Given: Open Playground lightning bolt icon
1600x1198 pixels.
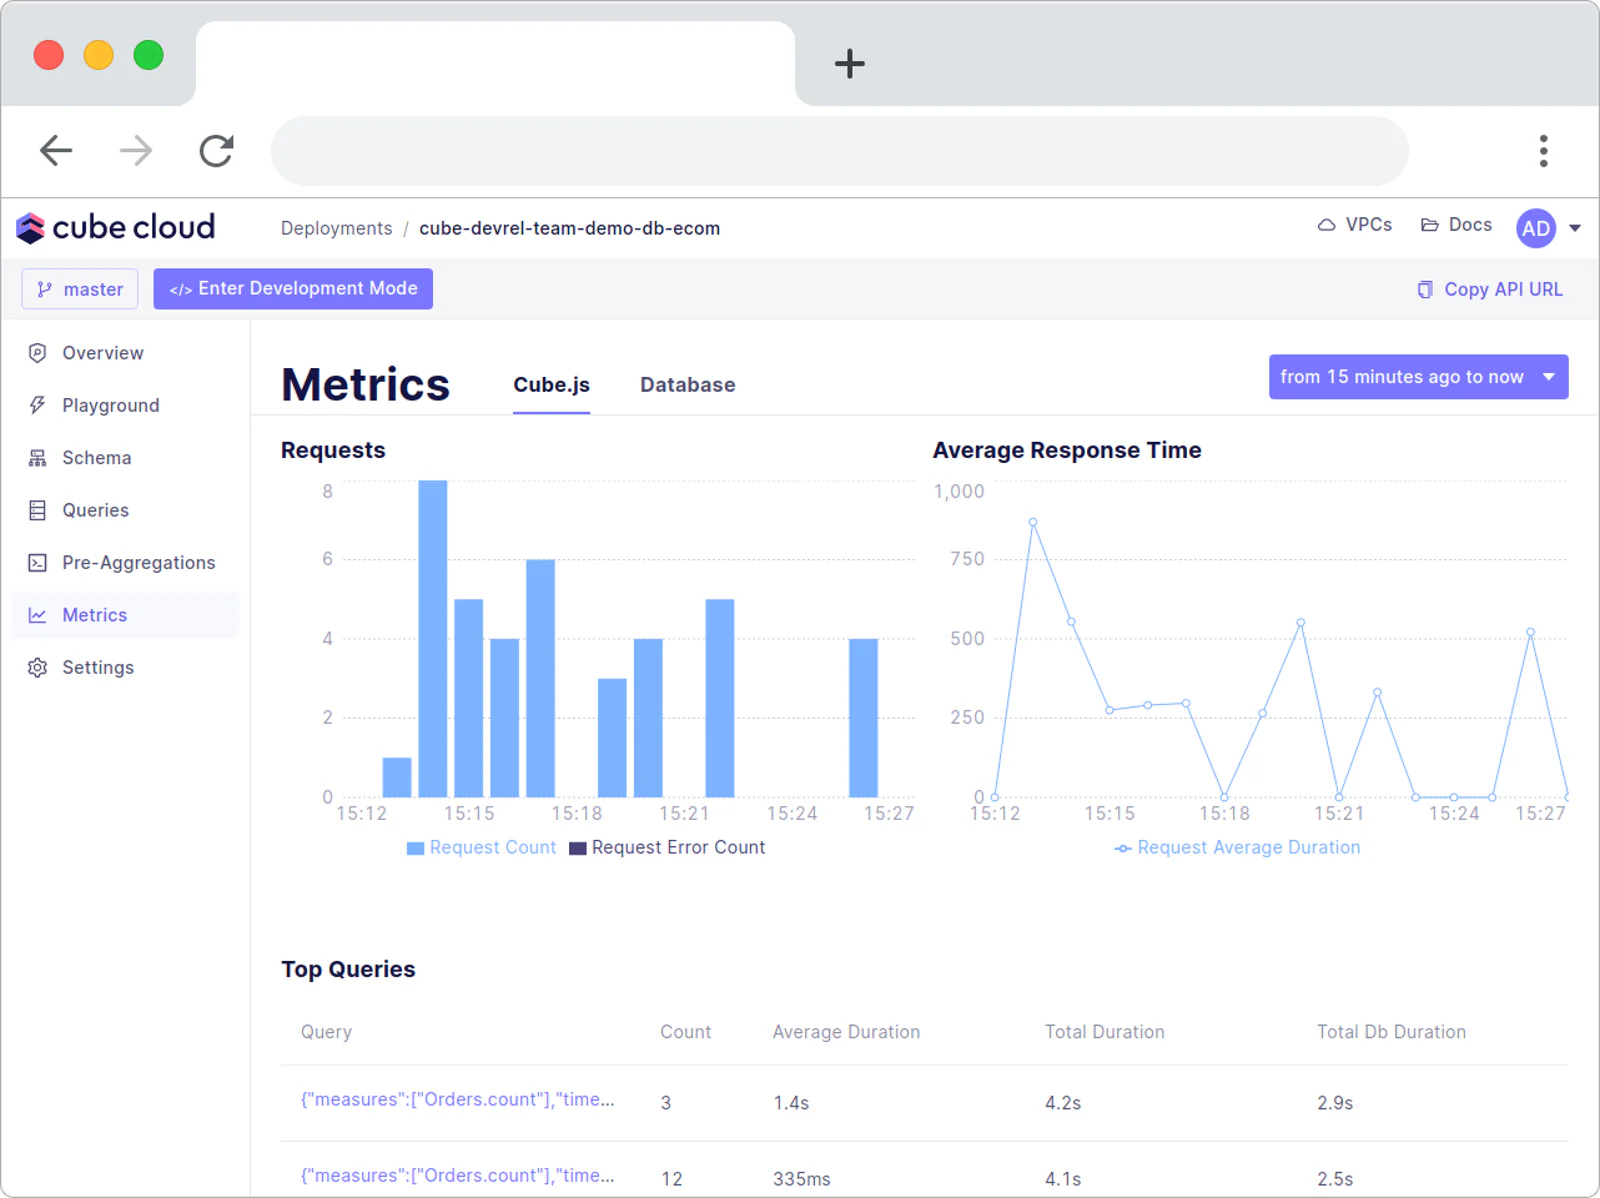Looking at the screenshot, I should tap(38, 405).
